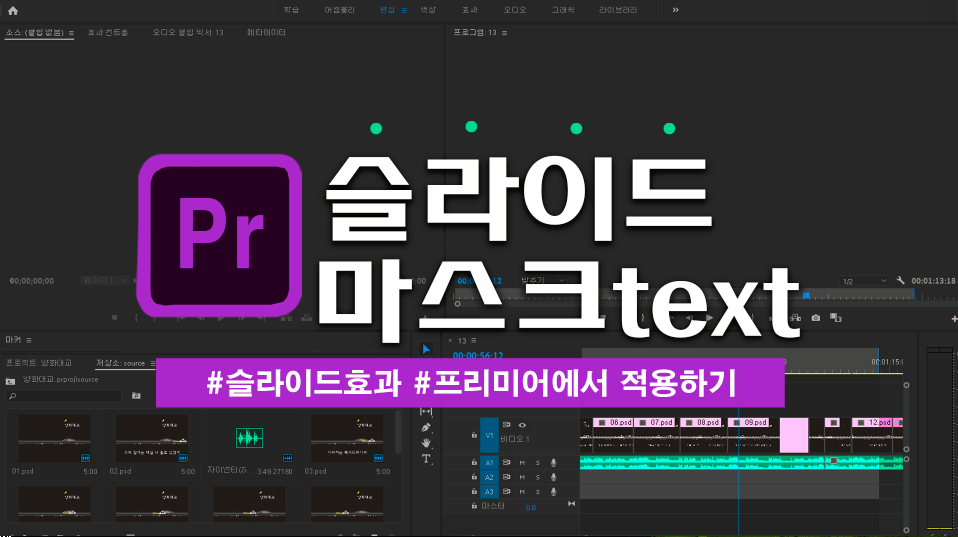Click the Export Frame camera icon

pyautogui.click(x=816, y=318)
